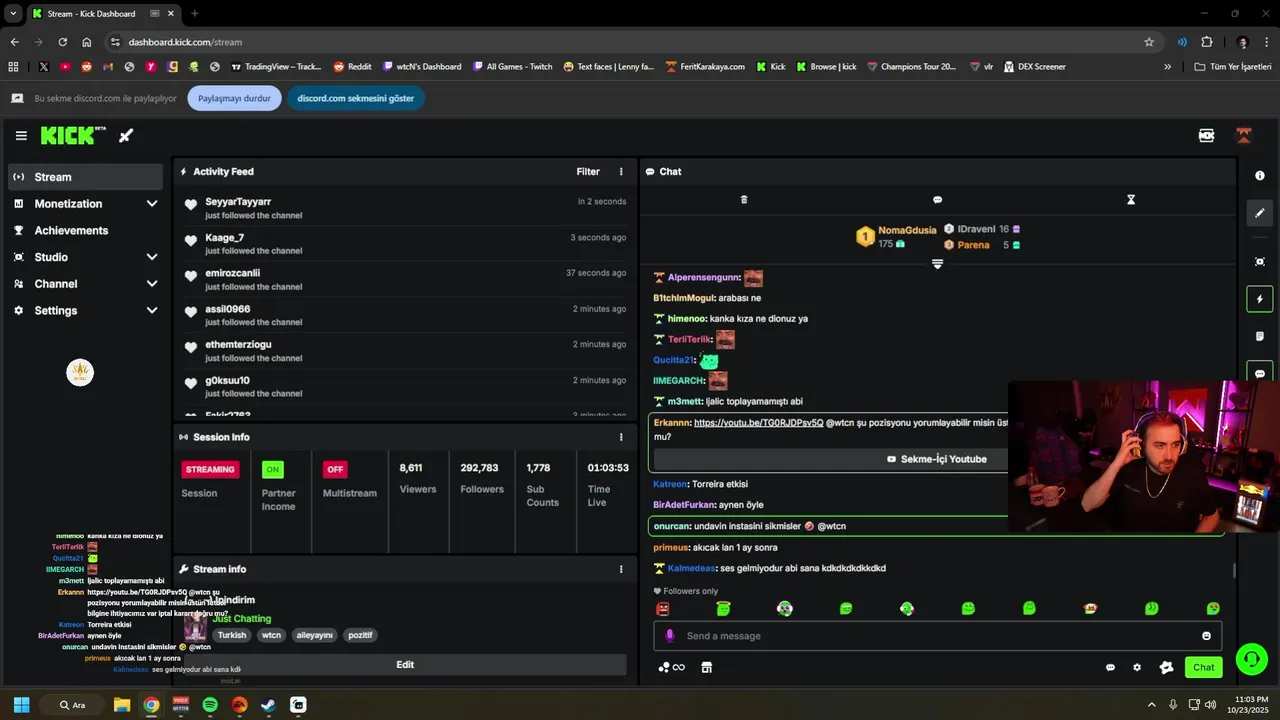Click the green headset support button
This screenshot has width=1280, height=720.
click(1251, 659)
